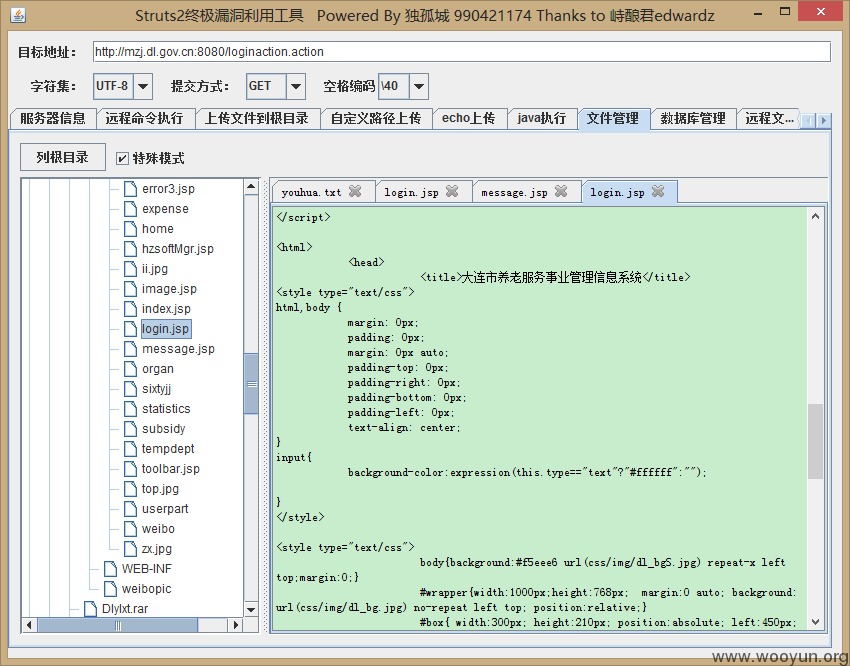Open the 上传文件到根目录 tab

click(257, 119)
